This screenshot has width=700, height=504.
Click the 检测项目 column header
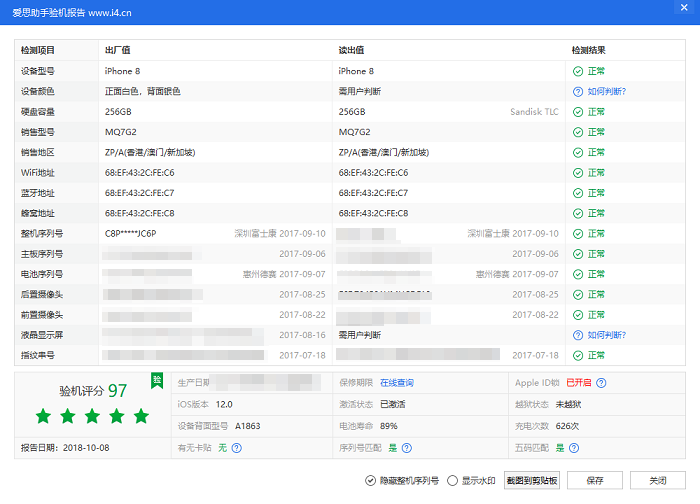coord(38,50)
